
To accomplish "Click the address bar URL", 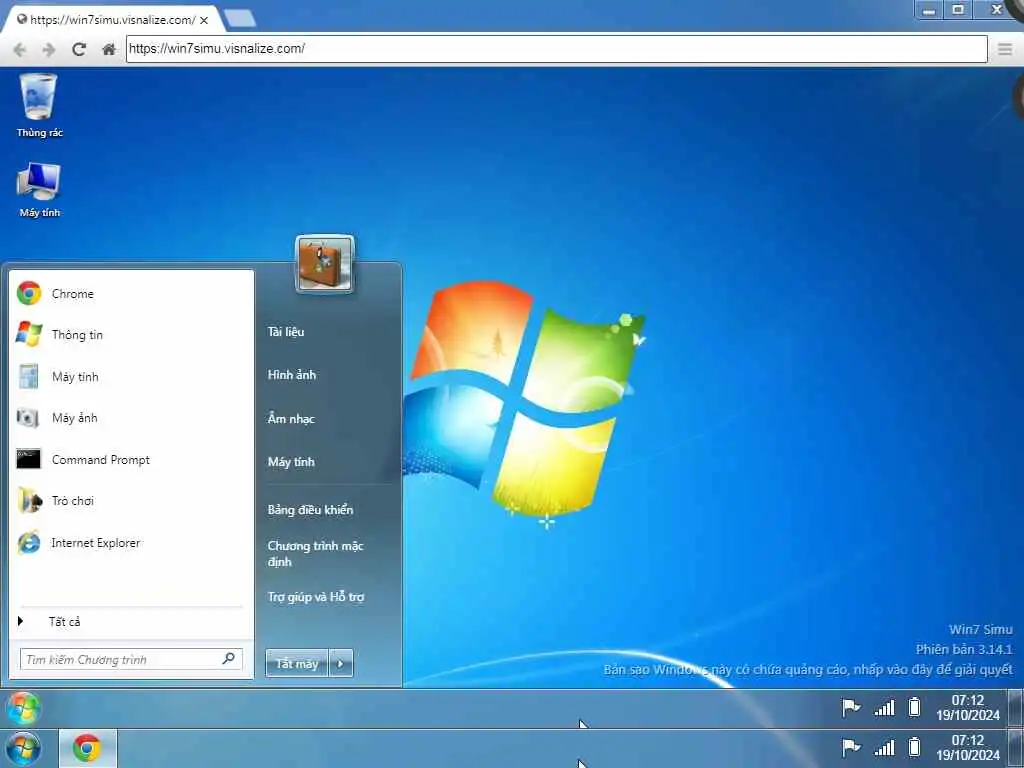I will click(556, 49).
